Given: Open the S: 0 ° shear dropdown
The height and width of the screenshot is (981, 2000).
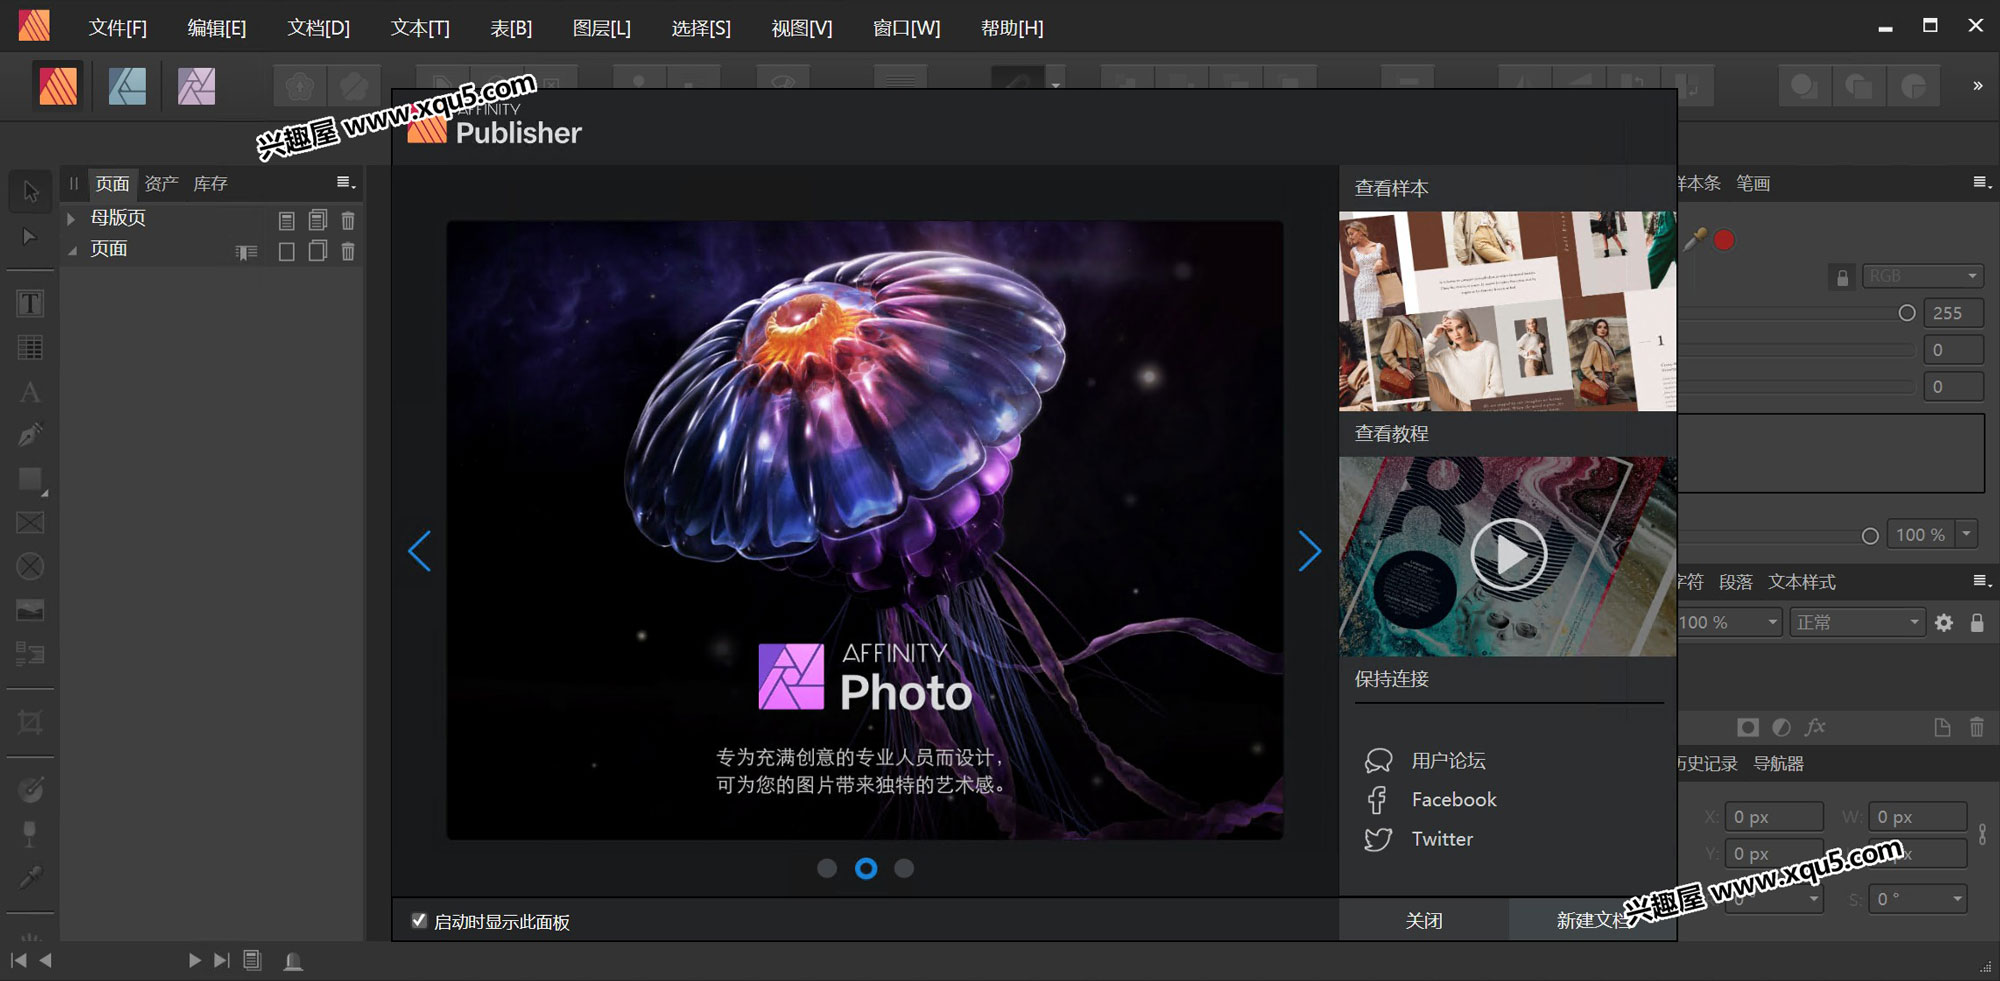Looking at the screenshot, I should pos(1919,899).
